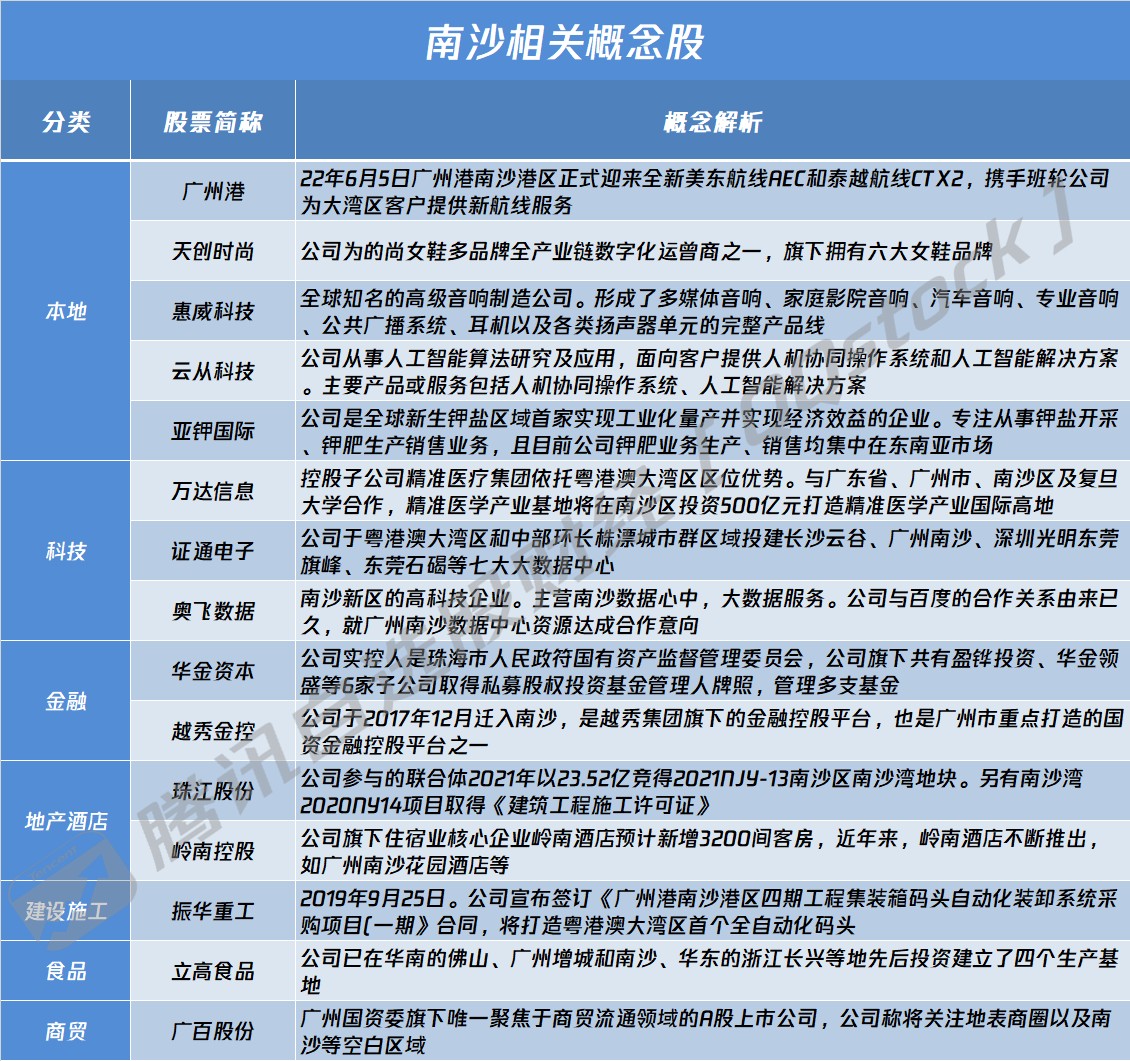Click the 商贸 category cell

pos(66,1031)
